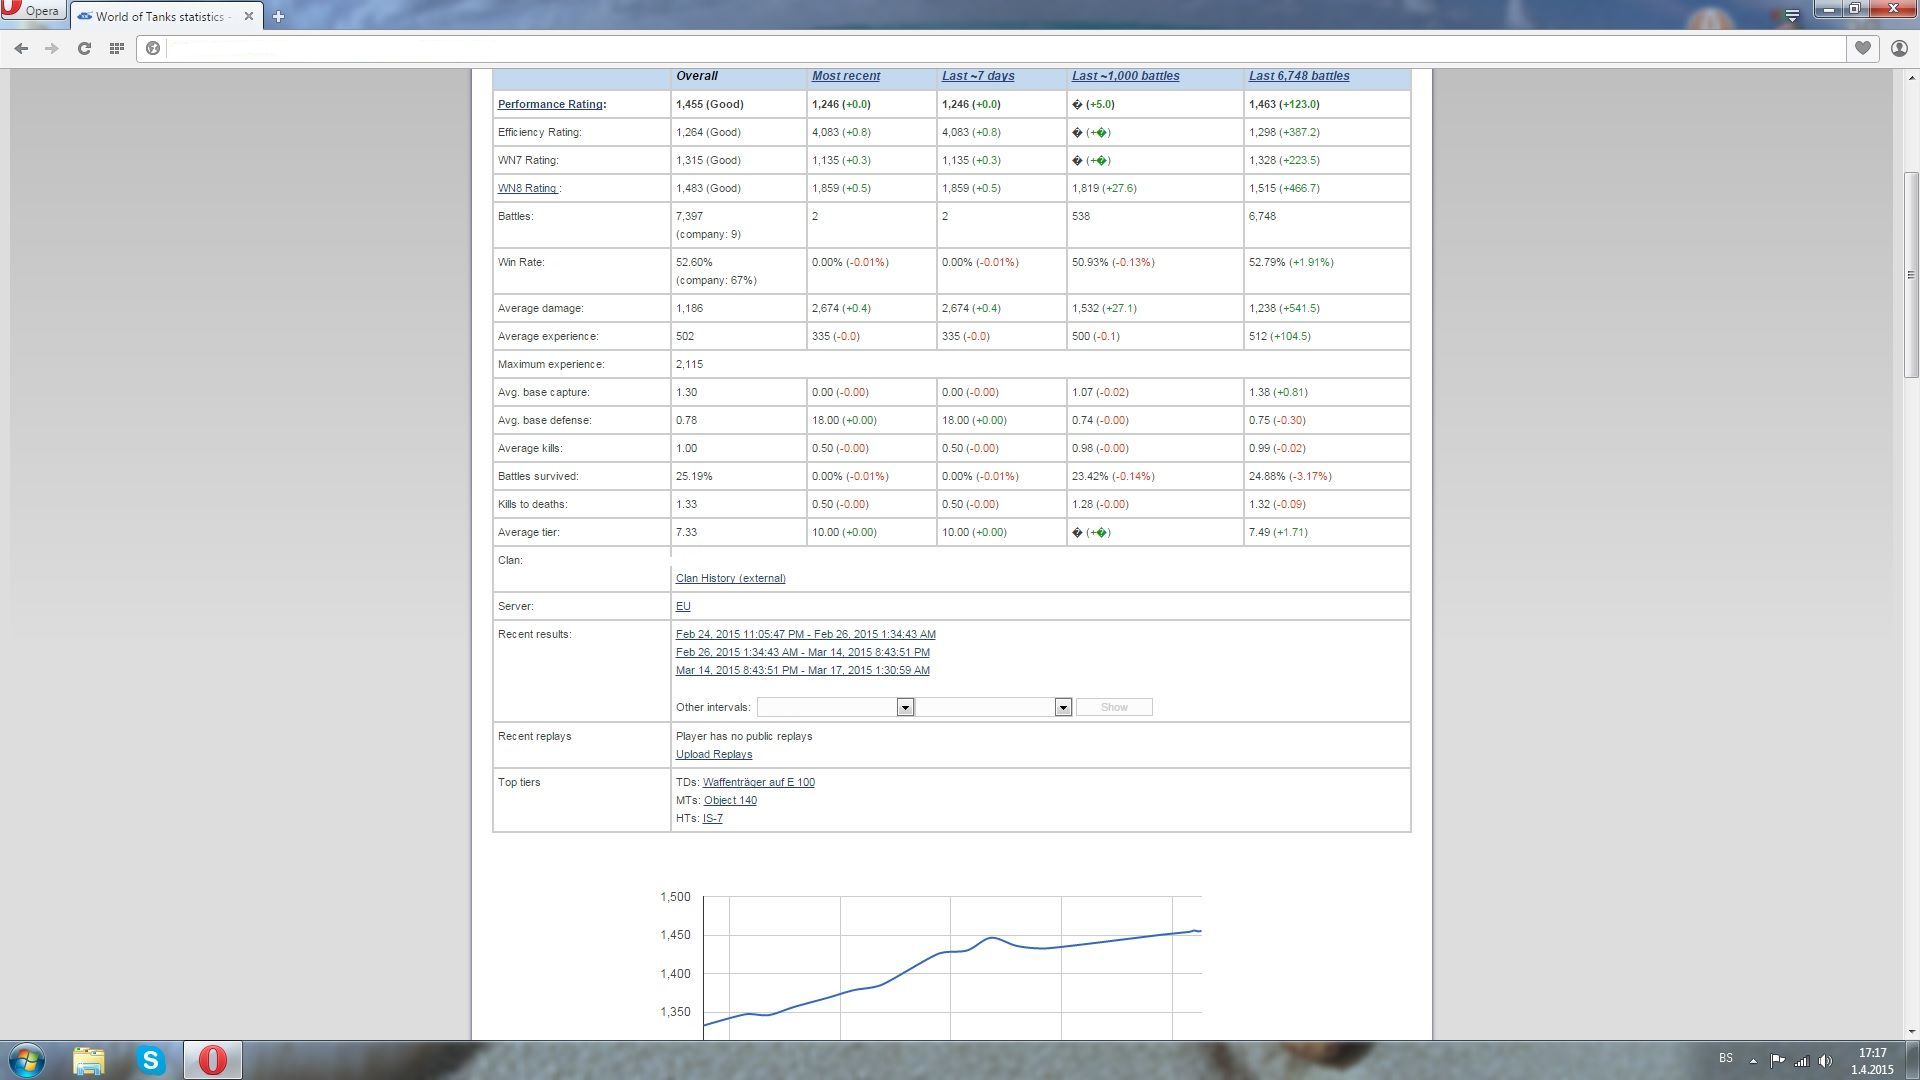Click the volume speaker tray icon
1920x1080 pixels.
pos(1825,1060)
